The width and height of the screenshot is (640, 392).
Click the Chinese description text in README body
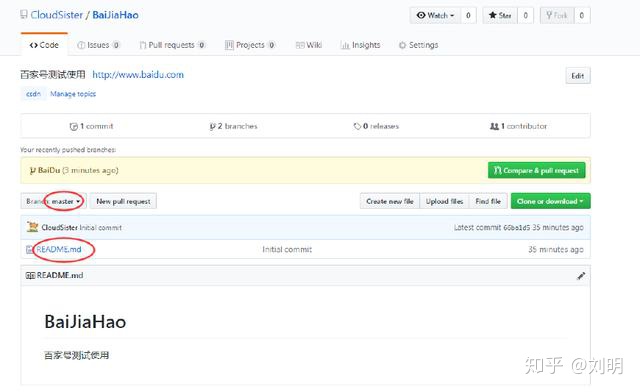click(76, 355)
